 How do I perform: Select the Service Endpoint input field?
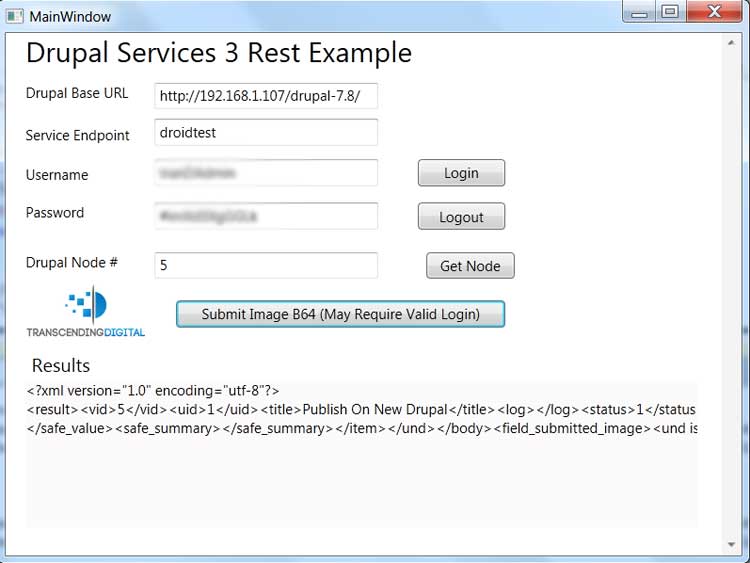(x=266, y=132)
